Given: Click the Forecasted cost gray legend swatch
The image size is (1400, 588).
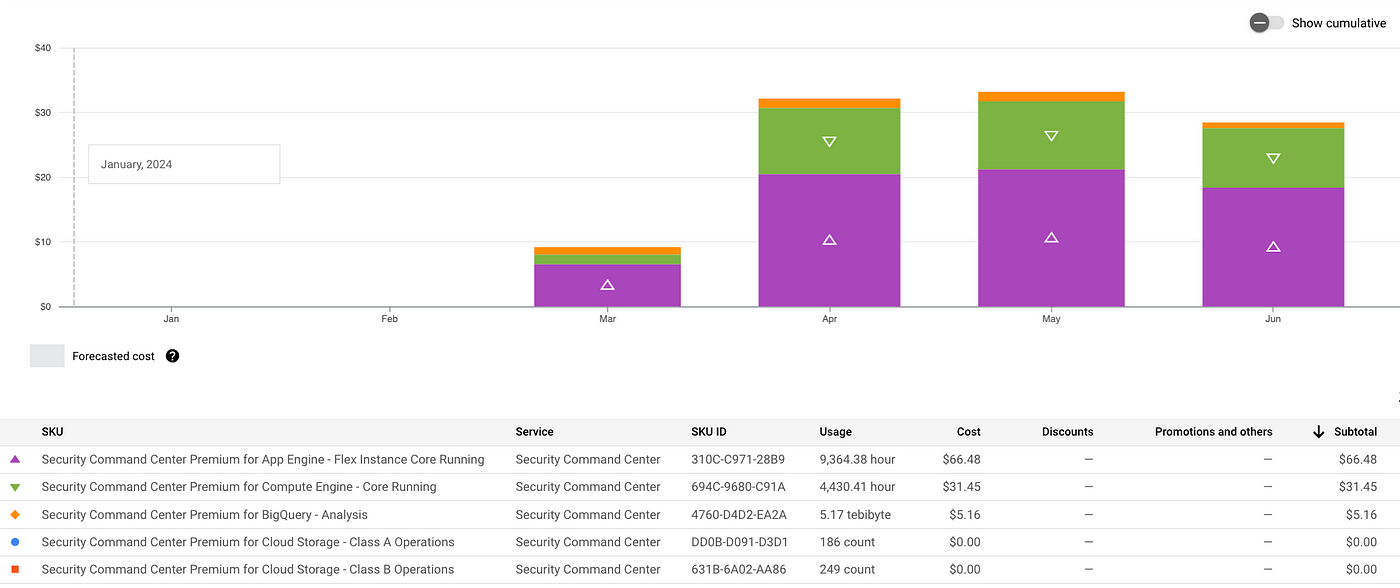Looking at the screenshot, I should (47, 356).
